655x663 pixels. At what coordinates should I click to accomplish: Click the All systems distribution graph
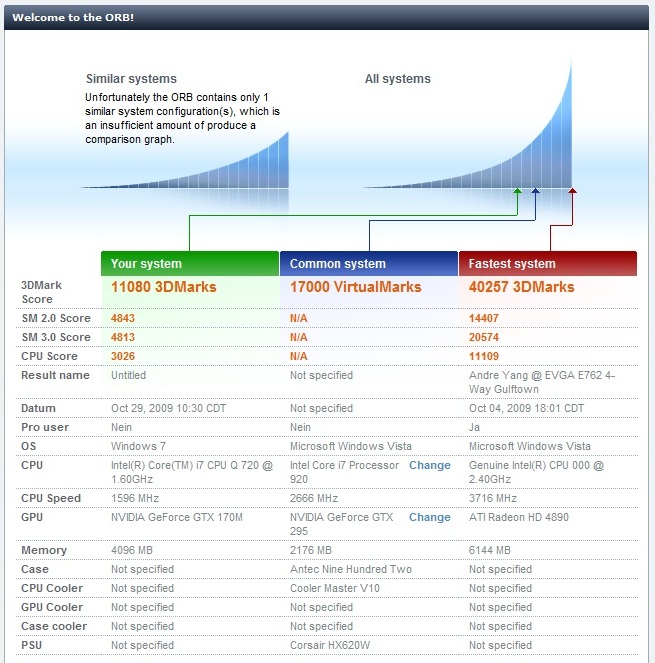[469, 125]
